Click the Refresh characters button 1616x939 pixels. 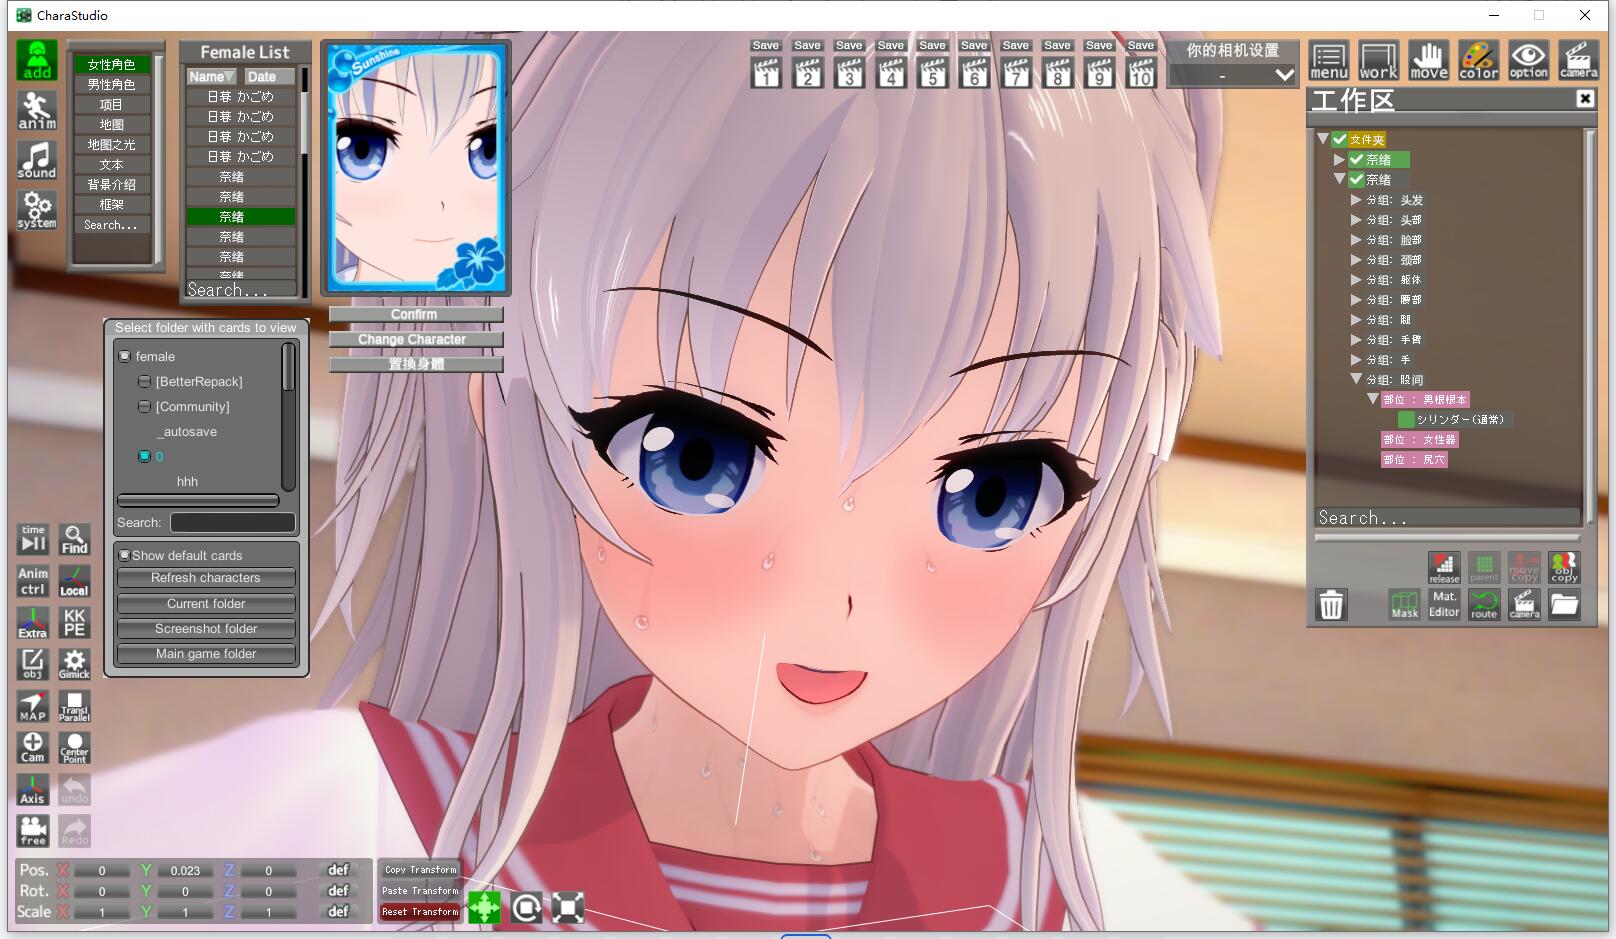[206, 578]
